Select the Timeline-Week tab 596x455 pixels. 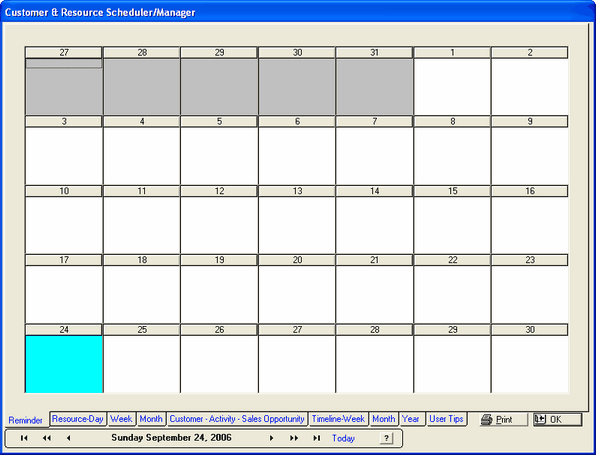click(x=338, y=419)
